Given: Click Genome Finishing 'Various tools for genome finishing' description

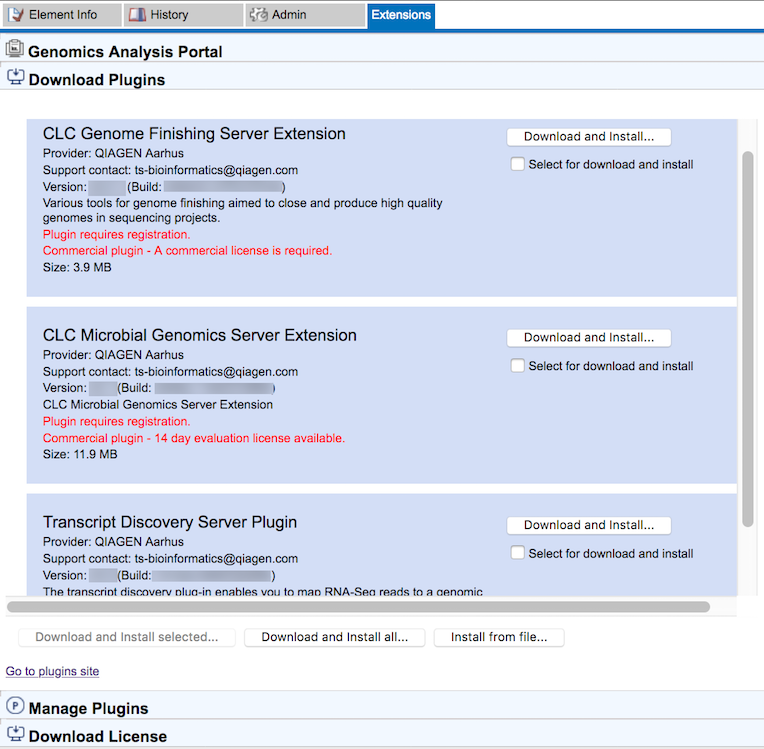Looking at the screenshot, I should click(243, 210).
